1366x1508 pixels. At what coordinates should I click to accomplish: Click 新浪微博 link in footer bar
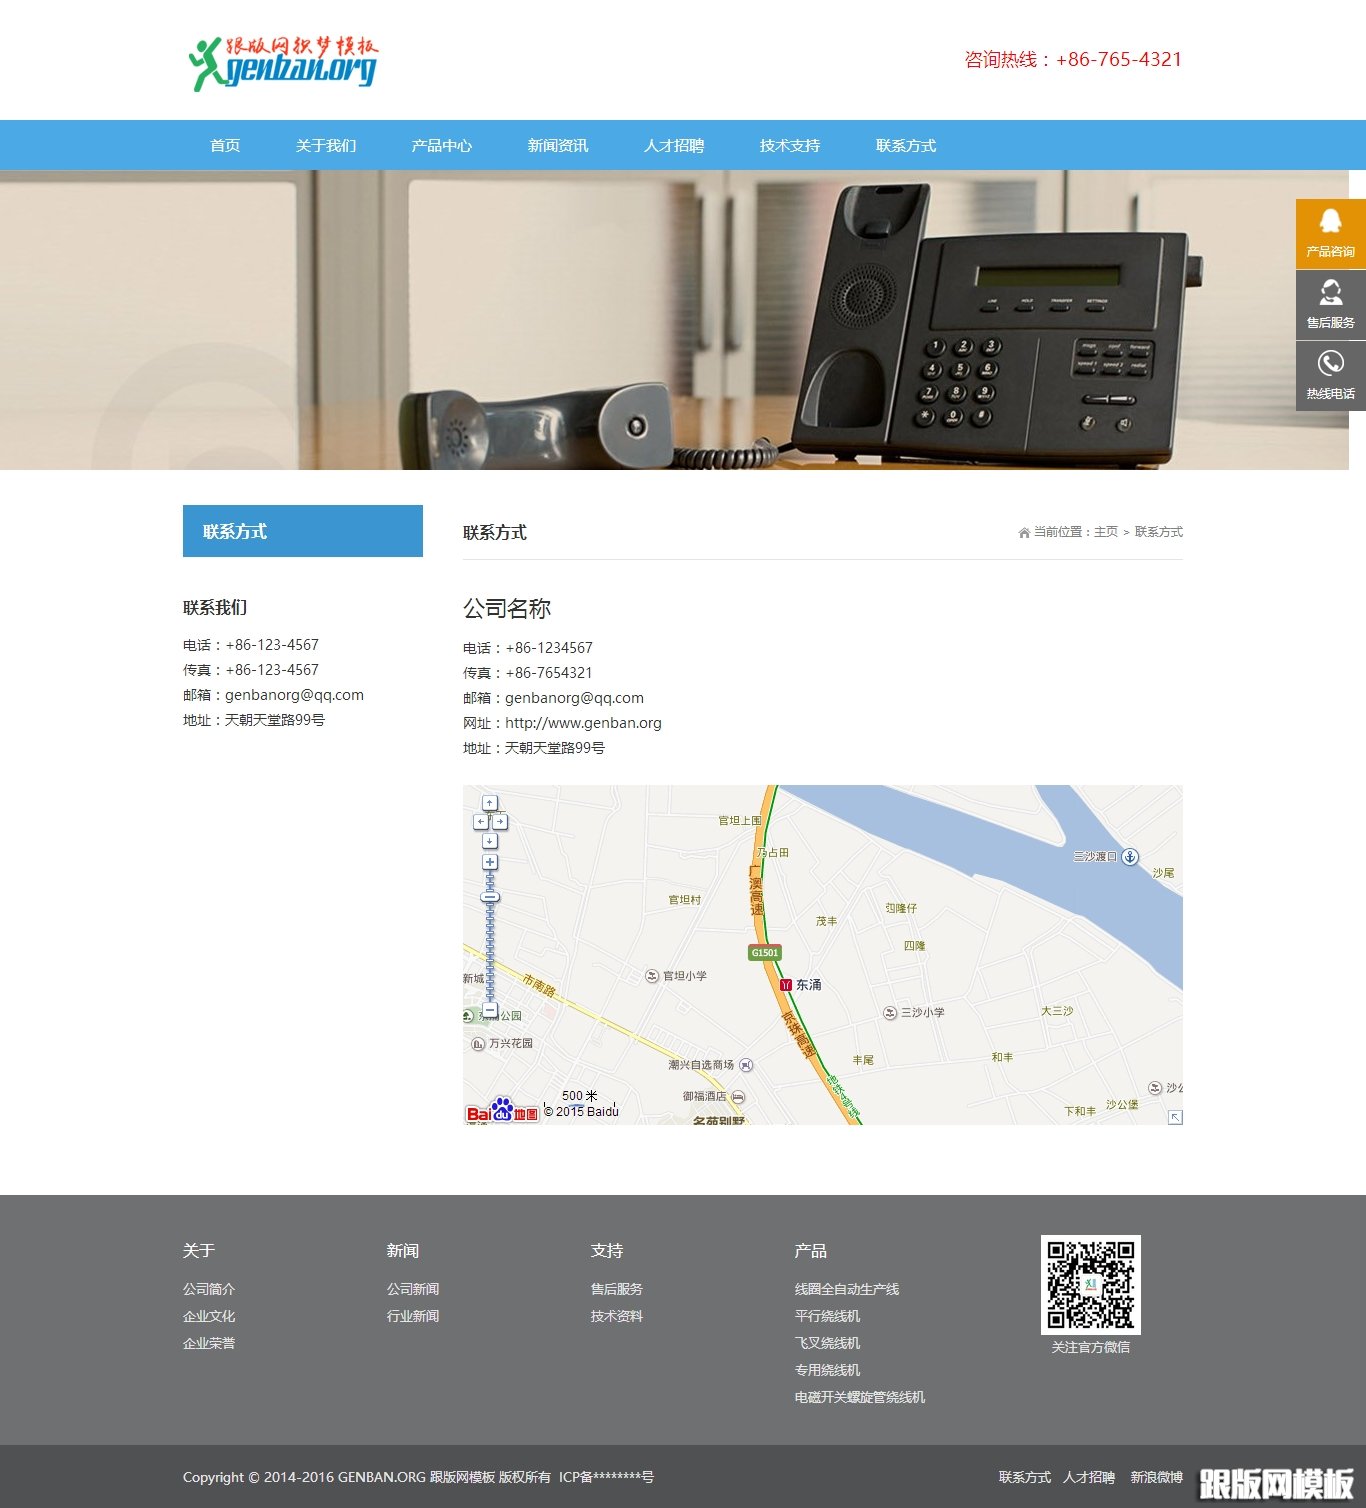click(1156, 1477)
